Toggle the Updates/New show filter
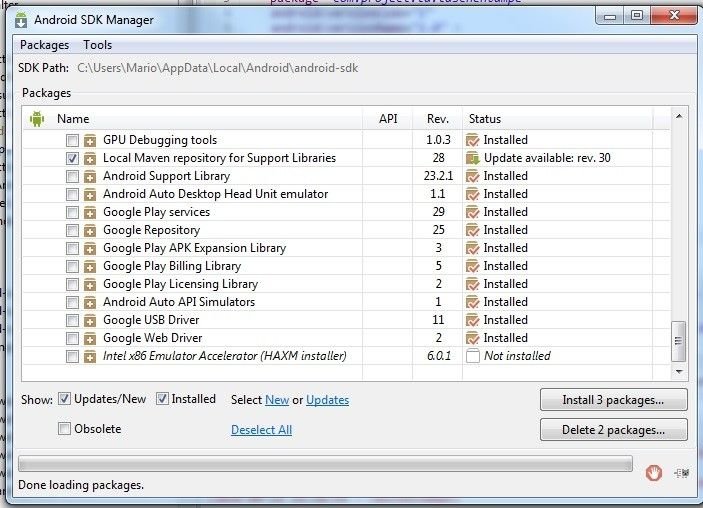This screenshot has width=703, height=508. (x=65, y=399)
